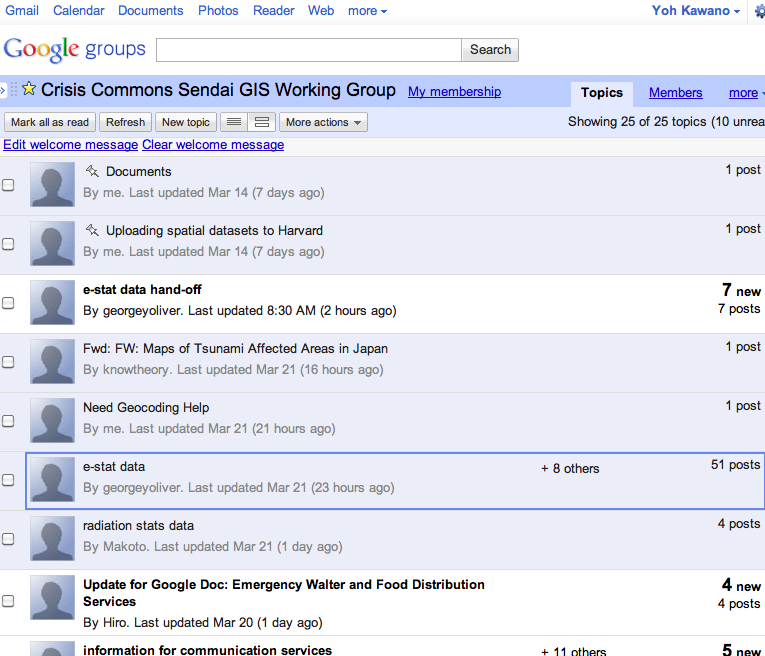Check the Uploading spatial datasets checkbox
The width and height of the screenshot is (765, 656).
pos(8,244)
